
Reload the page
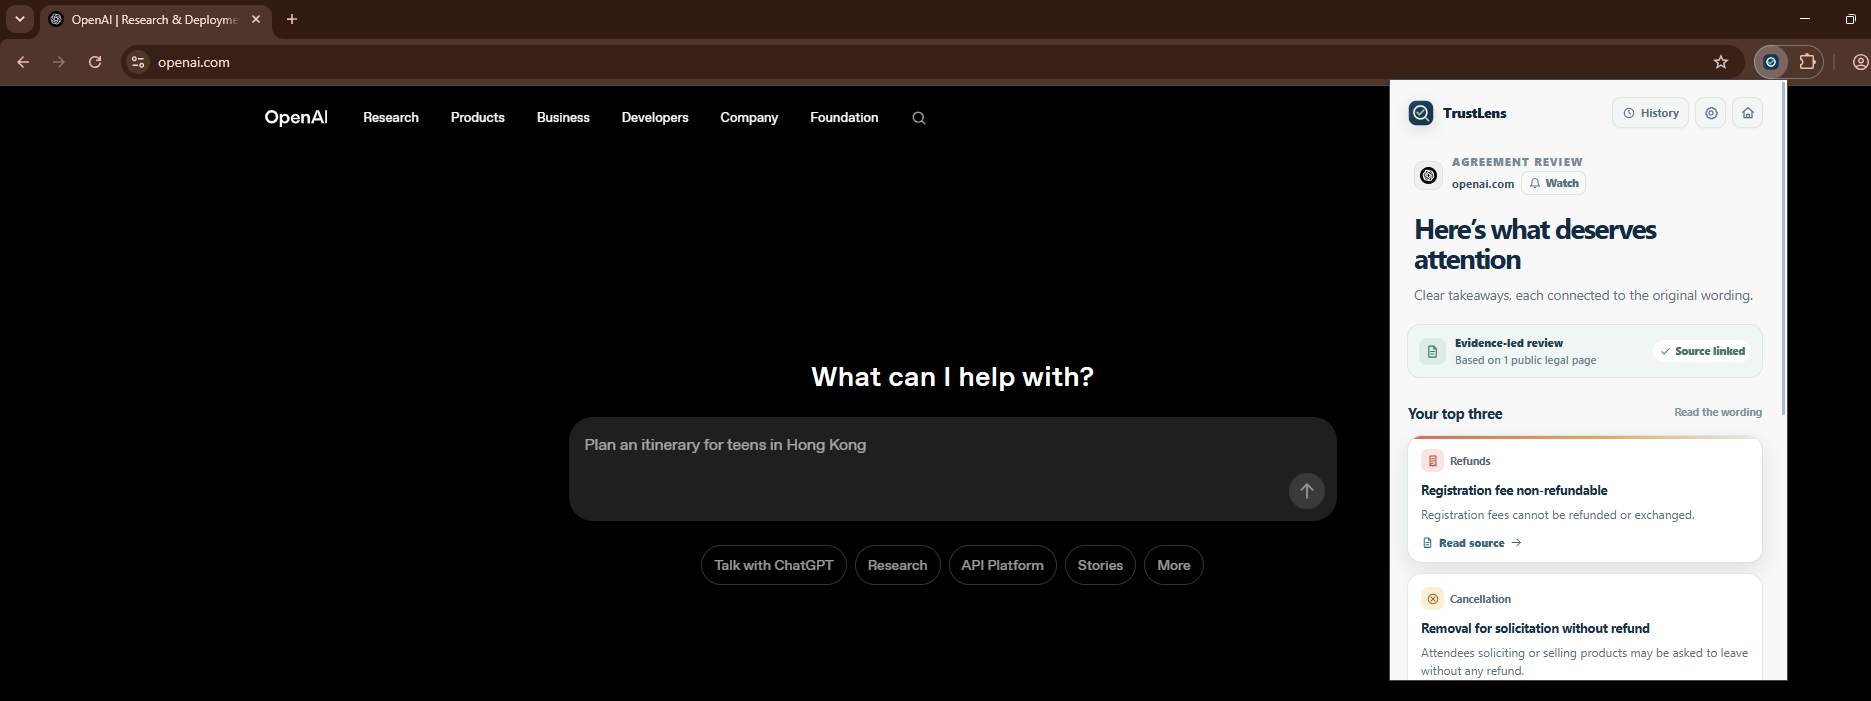95,62
